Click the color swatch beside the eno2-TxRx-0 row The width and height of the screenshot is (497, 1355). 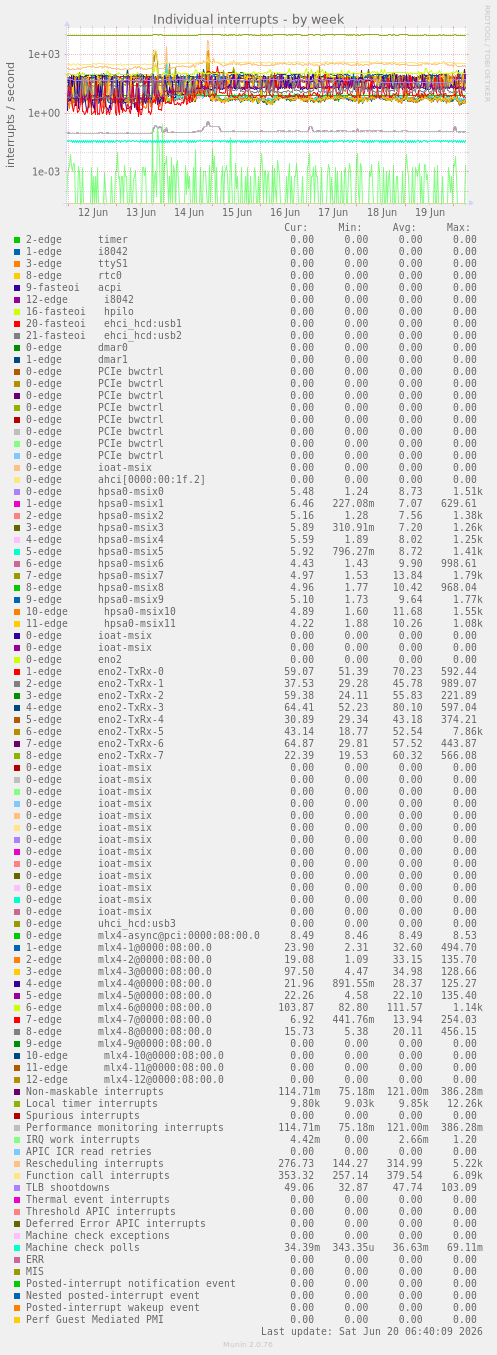click(17, 672)
